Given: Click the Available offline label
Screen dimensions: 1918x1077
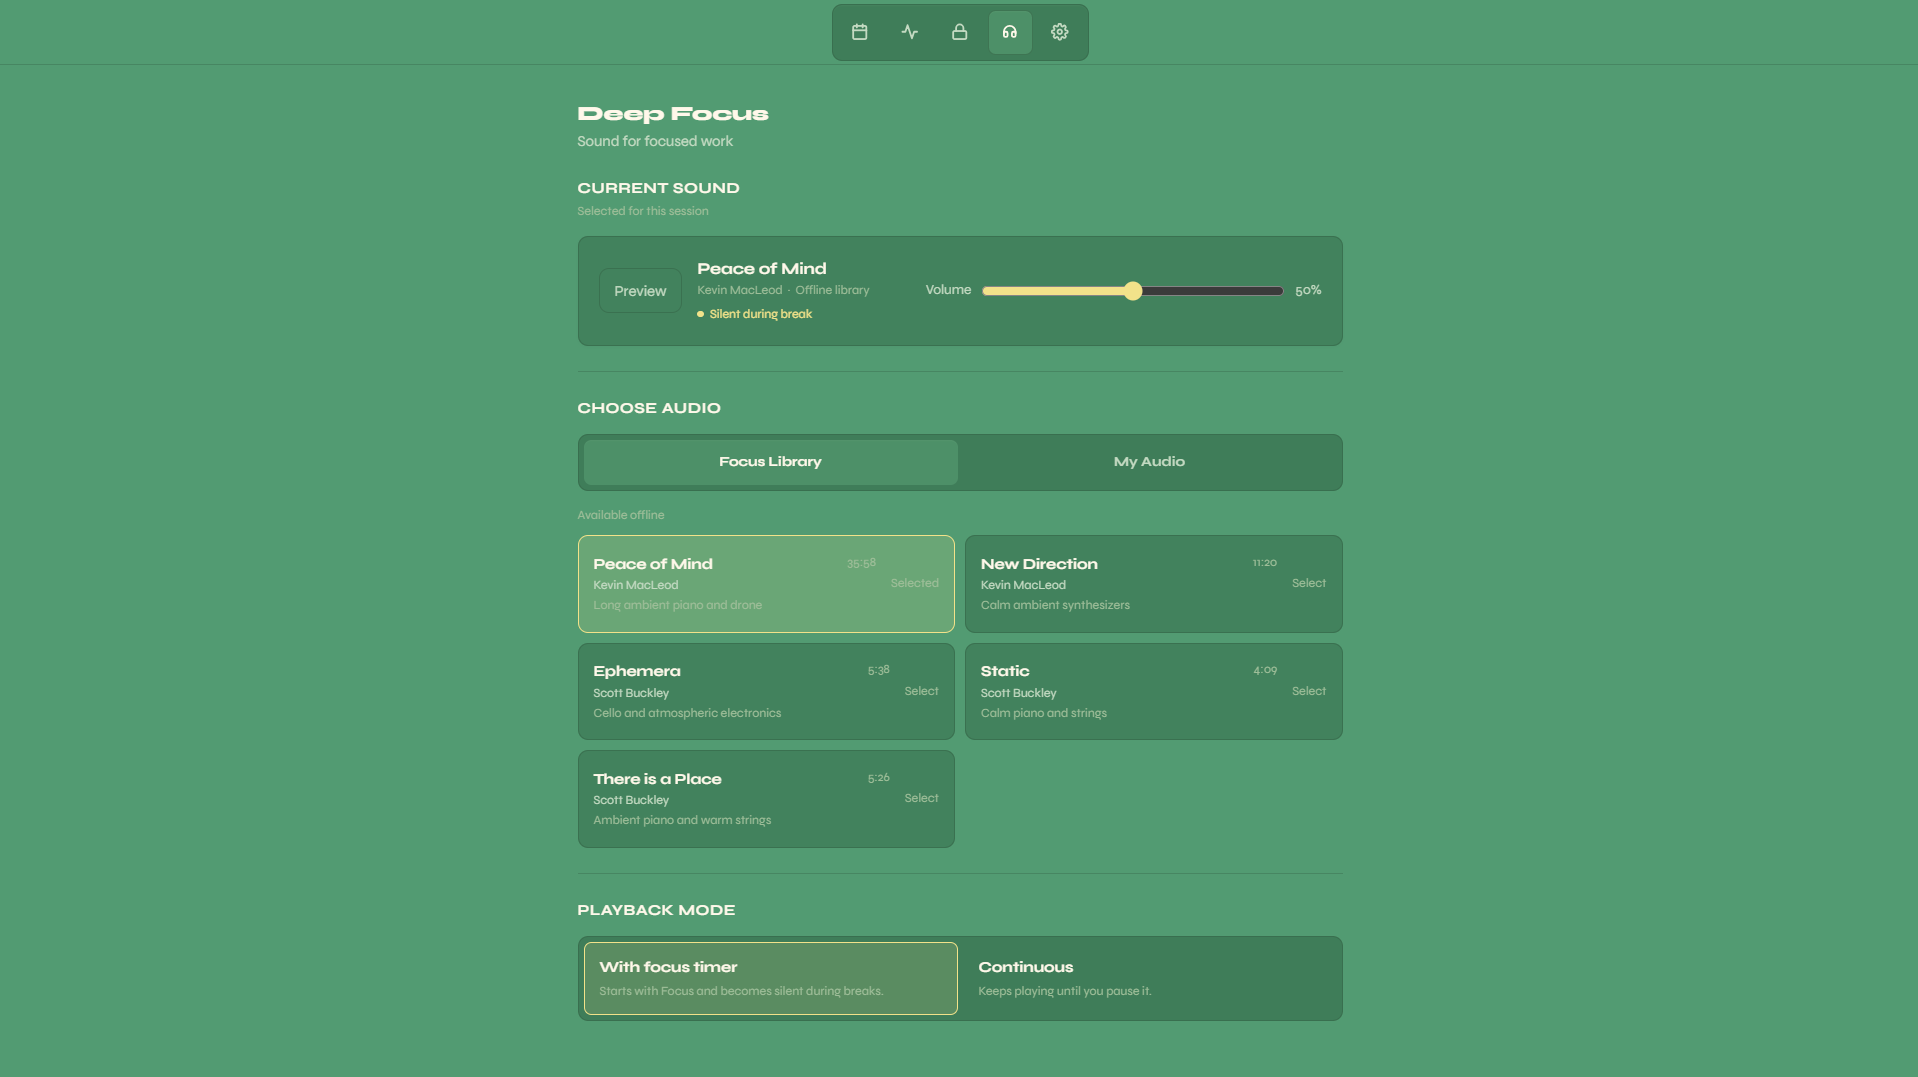Looking at the screenshot, I should pyautogui.click(x=621, y=515).
